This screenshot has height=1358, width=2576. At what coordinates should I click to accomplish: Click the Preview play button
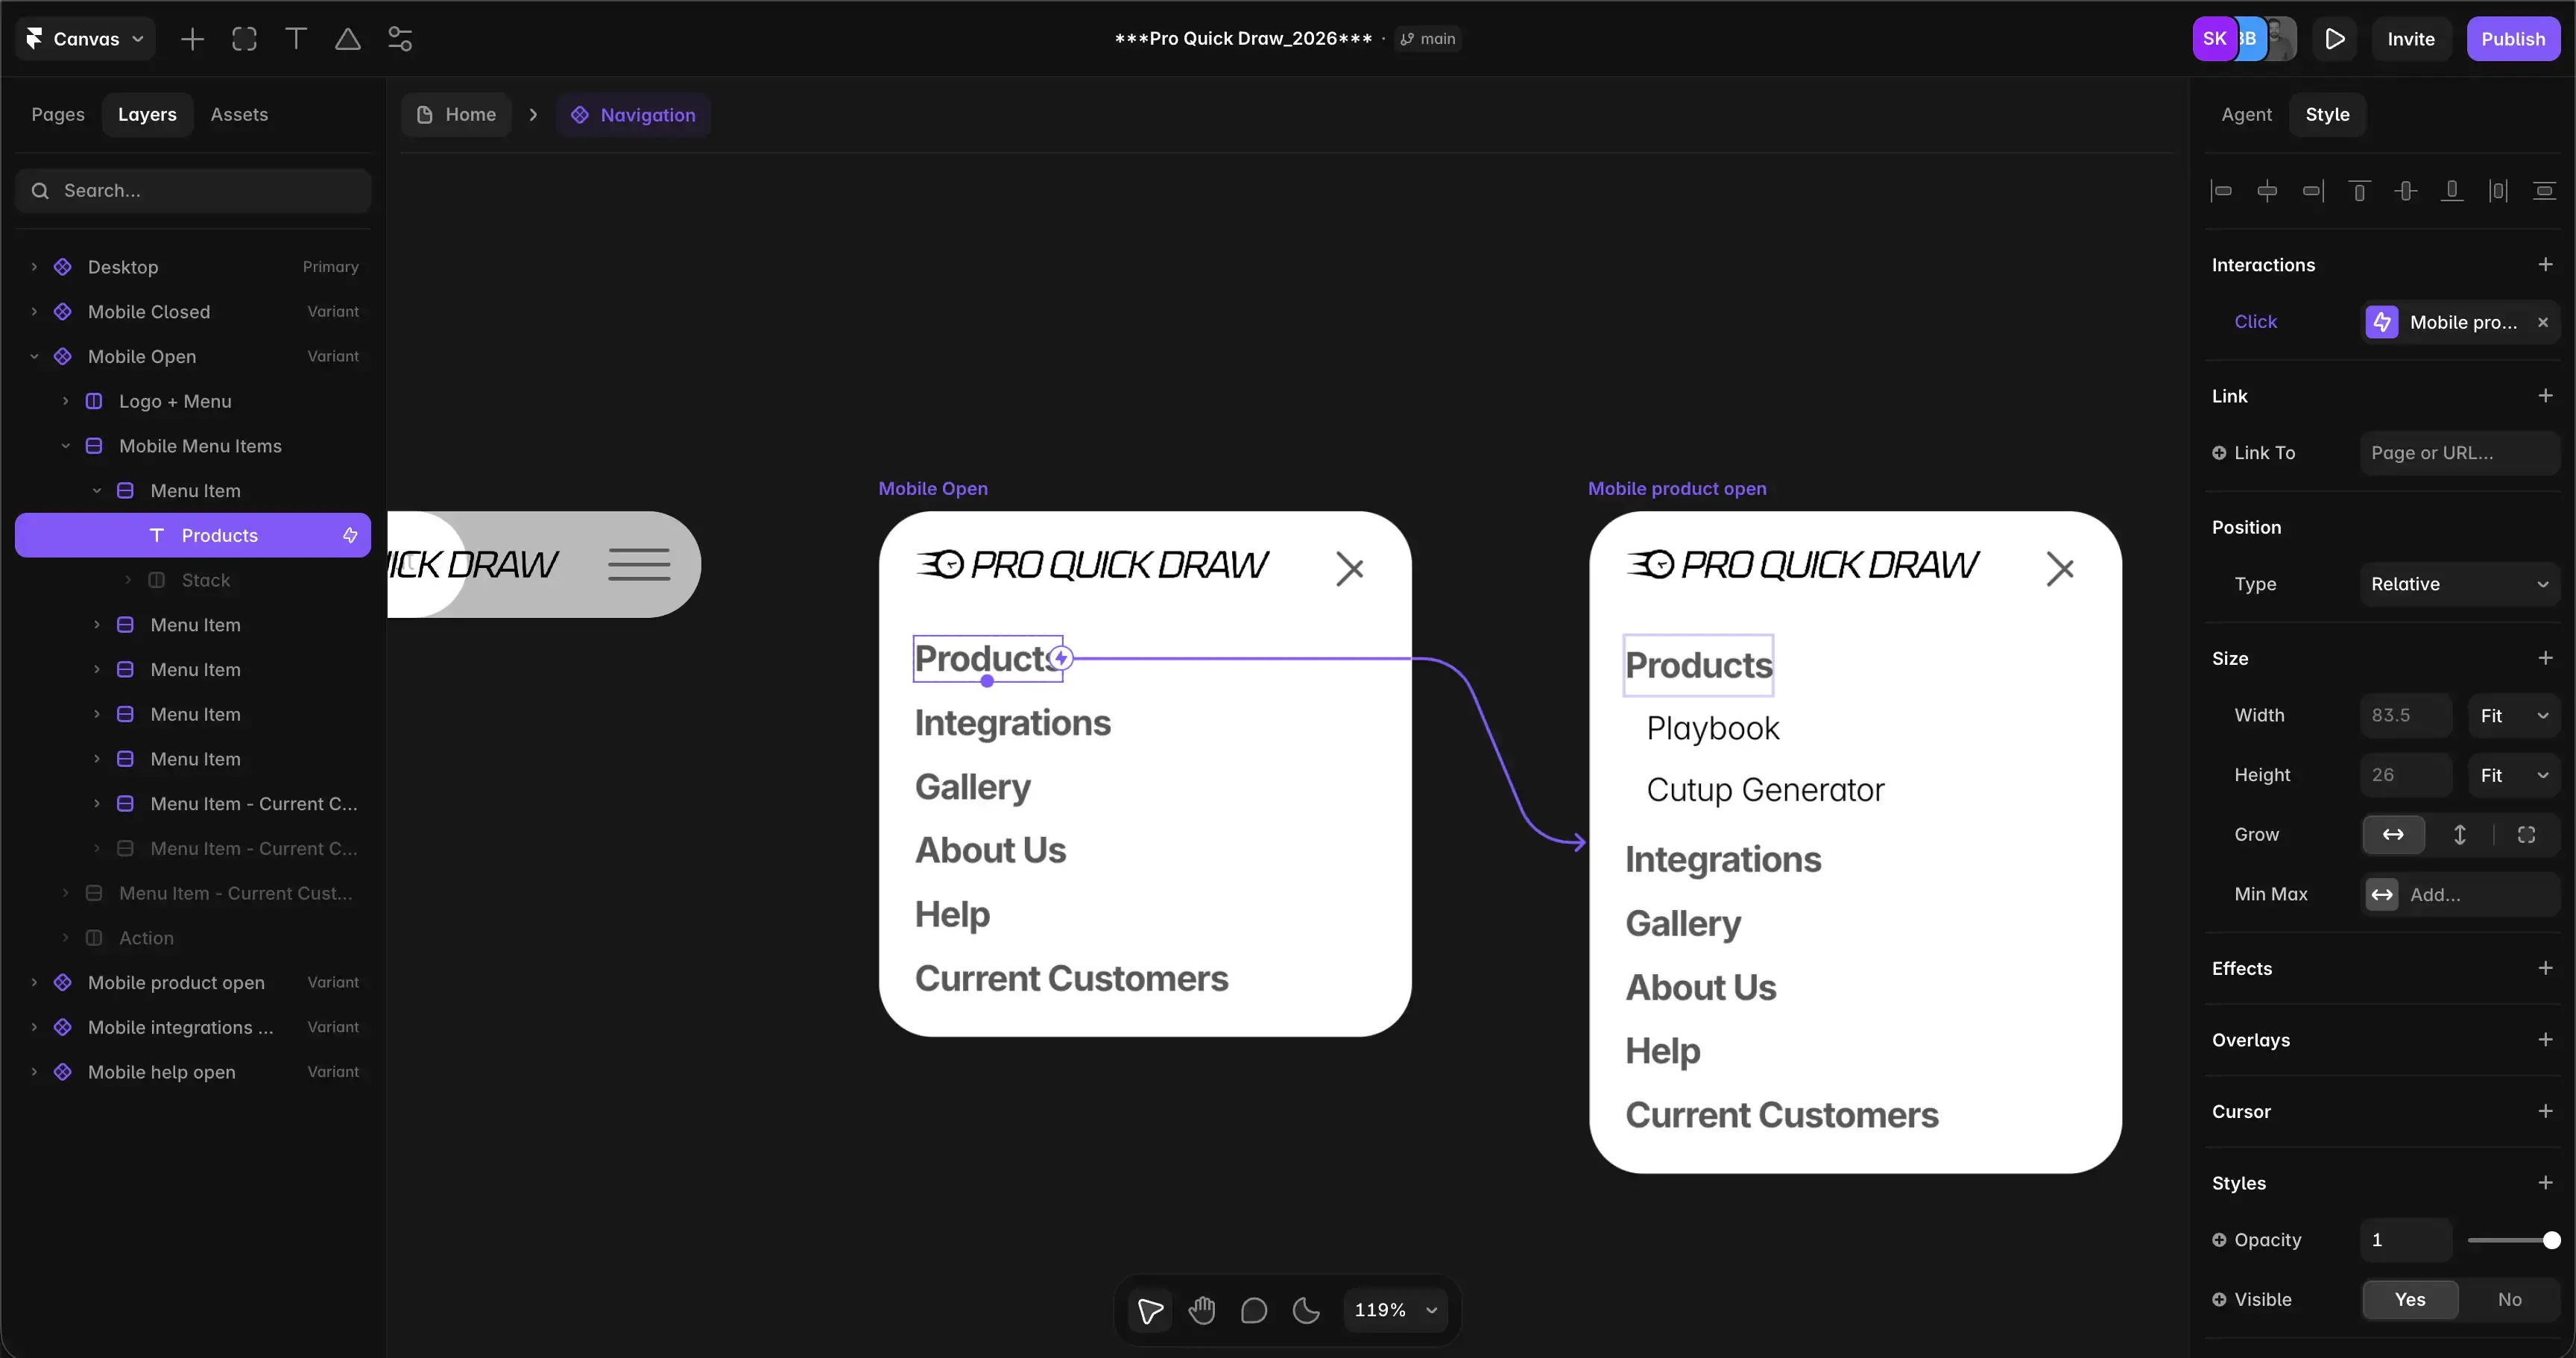pos(2335,39)
